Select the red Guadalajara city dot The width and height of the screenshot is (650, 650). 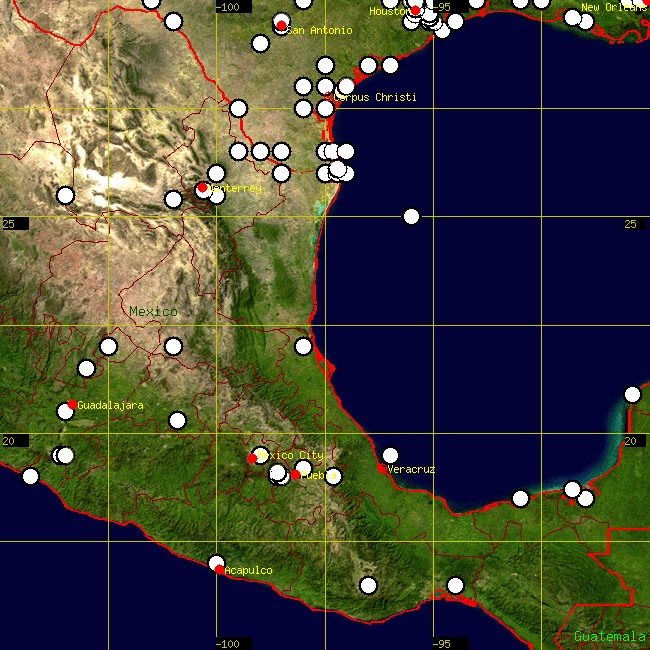coord(72,404)
